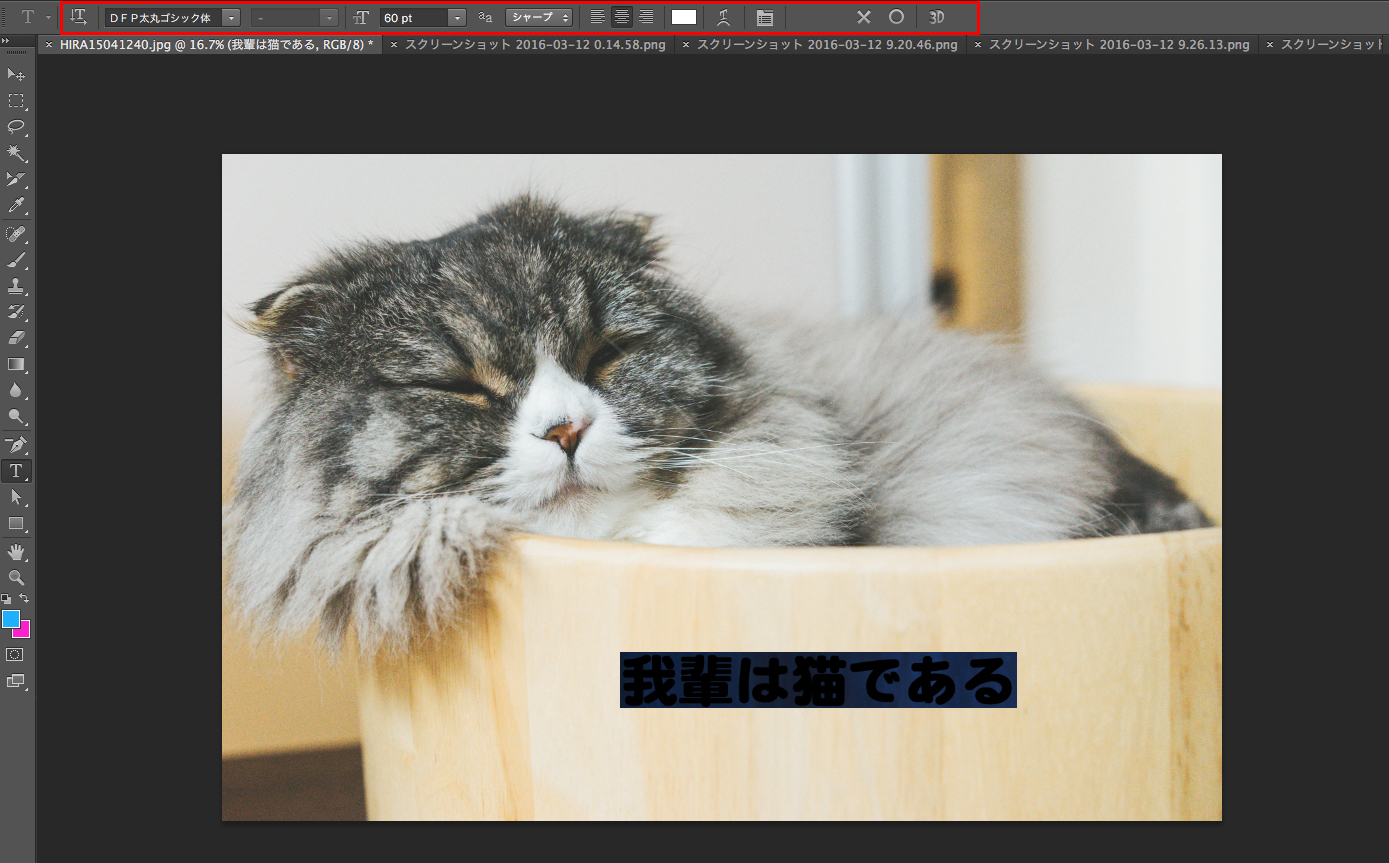Open the シャープ anti-aliasing dropdown
Viewport: 1389px width, 863px height.
coord(539,17)
